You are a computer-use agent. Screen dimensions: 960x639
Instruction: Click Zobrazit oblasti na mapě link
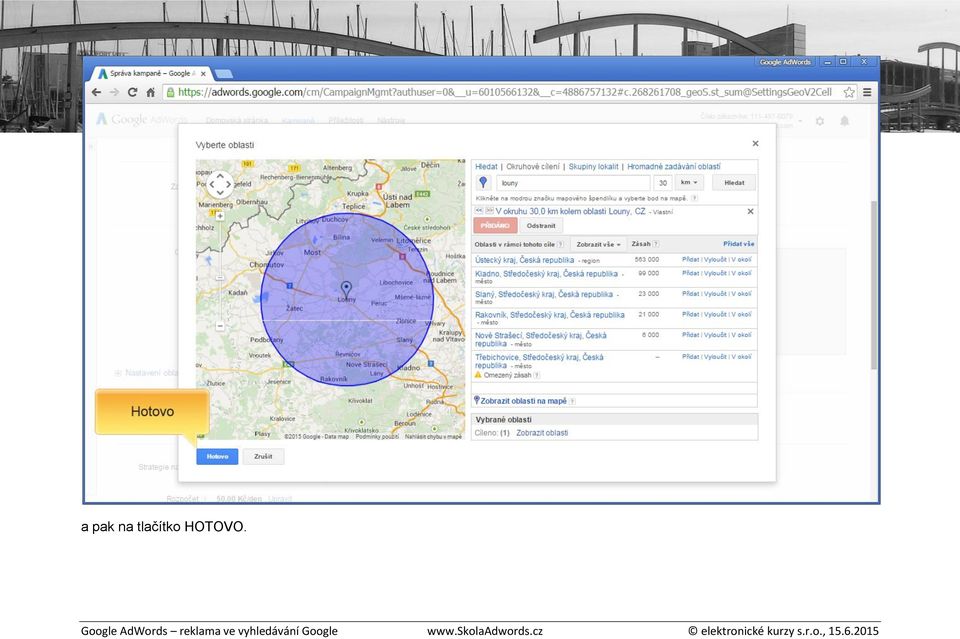(x=523, y=401)
